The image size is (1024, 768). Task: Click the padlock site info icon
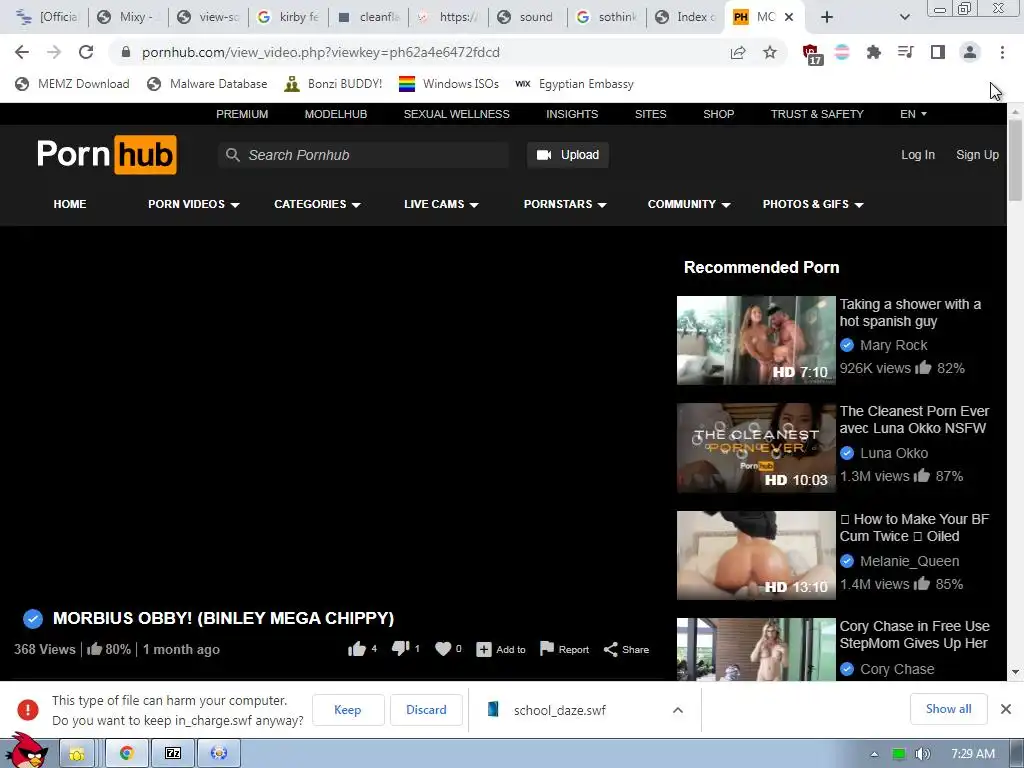[126, 52]
